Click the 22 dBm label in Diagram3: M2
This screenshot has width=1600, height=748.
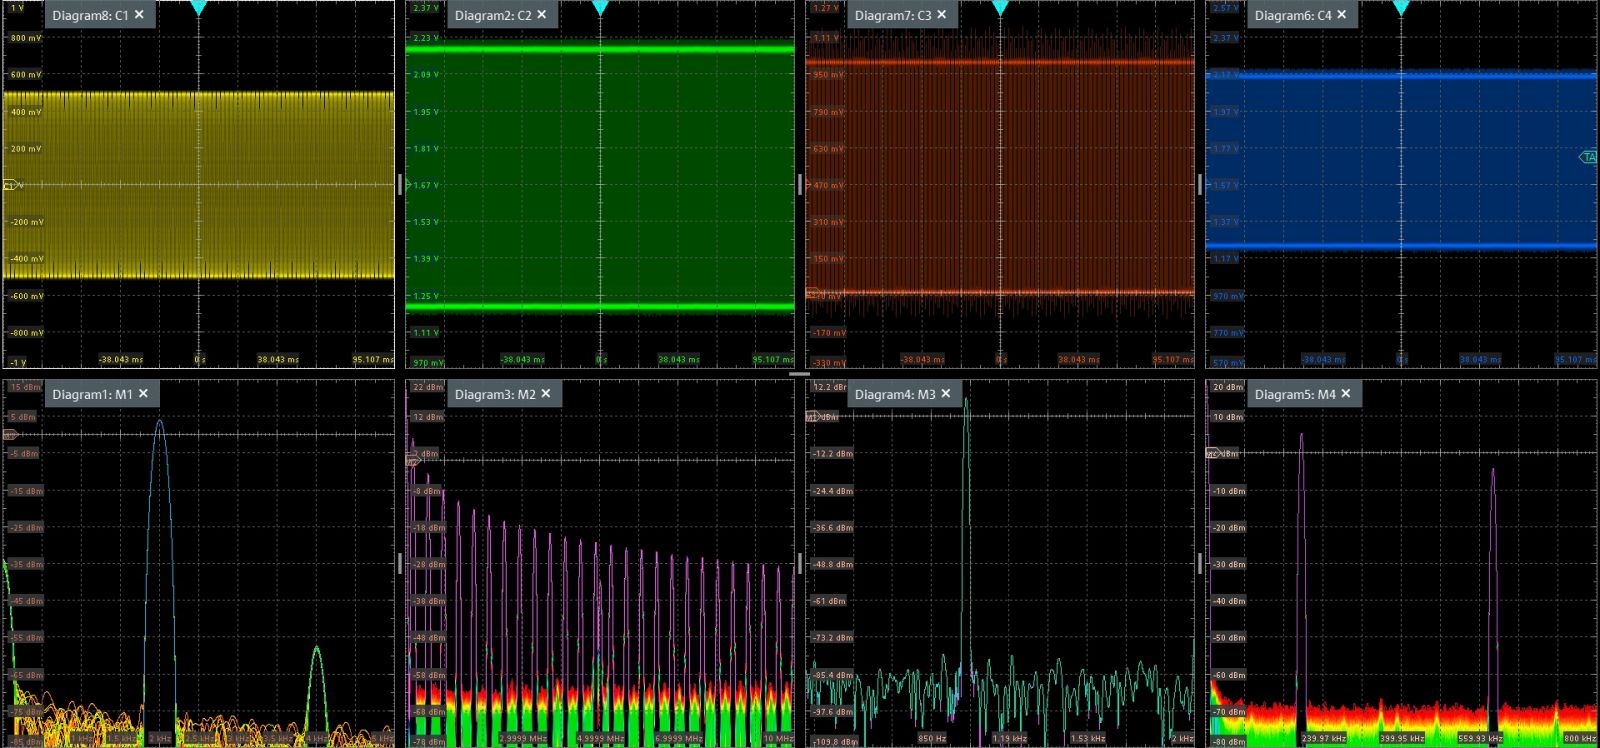click(x=427, y=387)
